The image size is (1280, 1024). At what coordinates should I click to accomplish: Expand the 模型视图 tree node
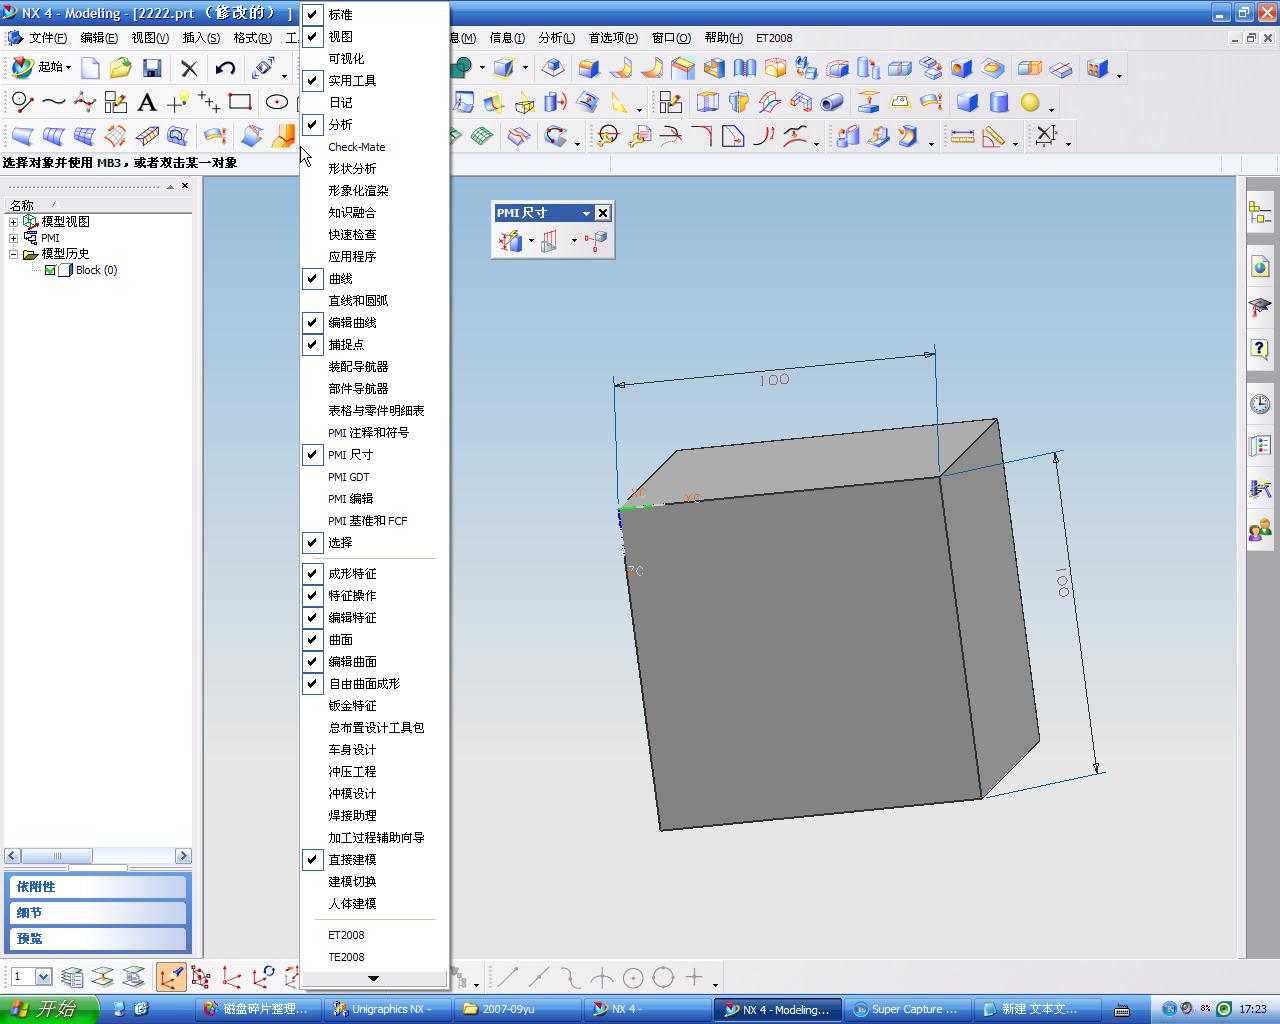pyautogui.click(x=14, y=222)
